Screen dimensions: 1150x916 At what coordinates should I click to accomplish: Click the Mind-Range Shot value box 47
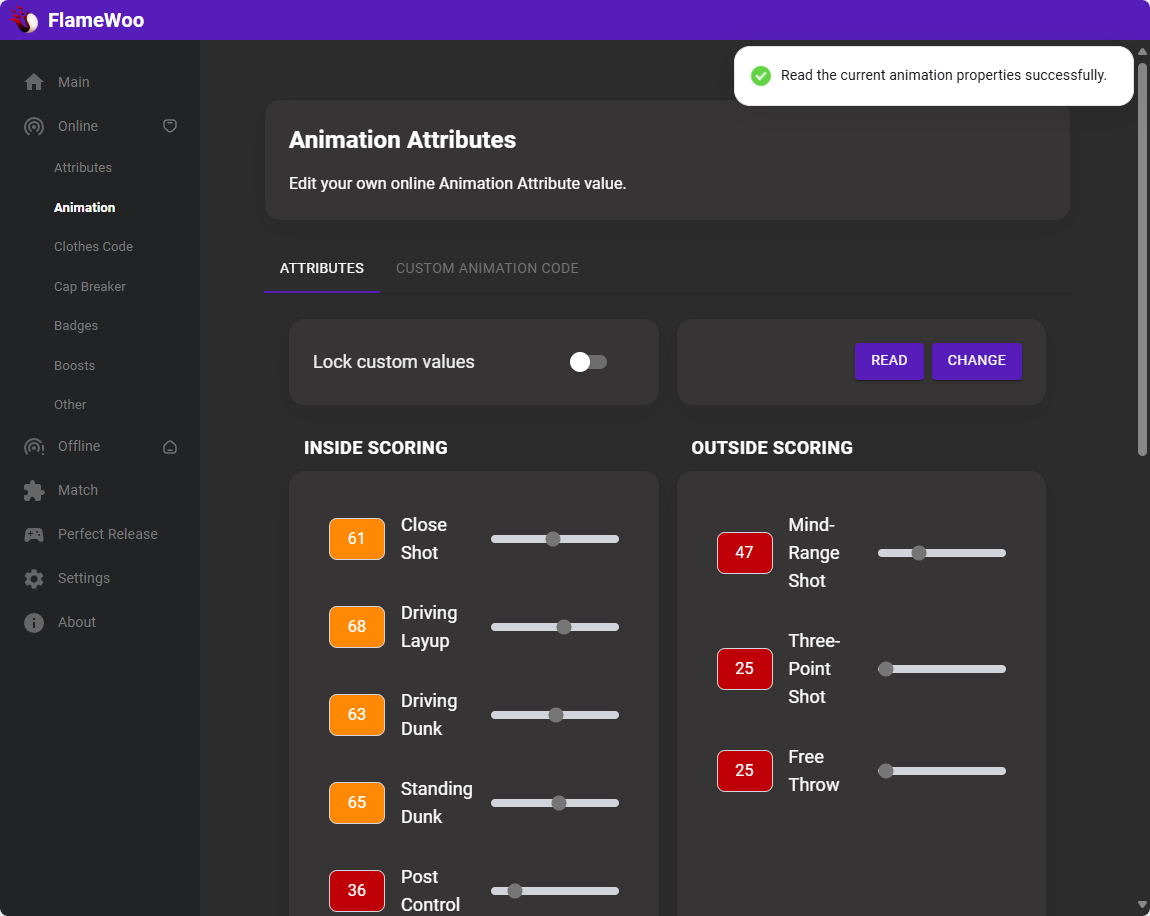click(x=744, y=553)
